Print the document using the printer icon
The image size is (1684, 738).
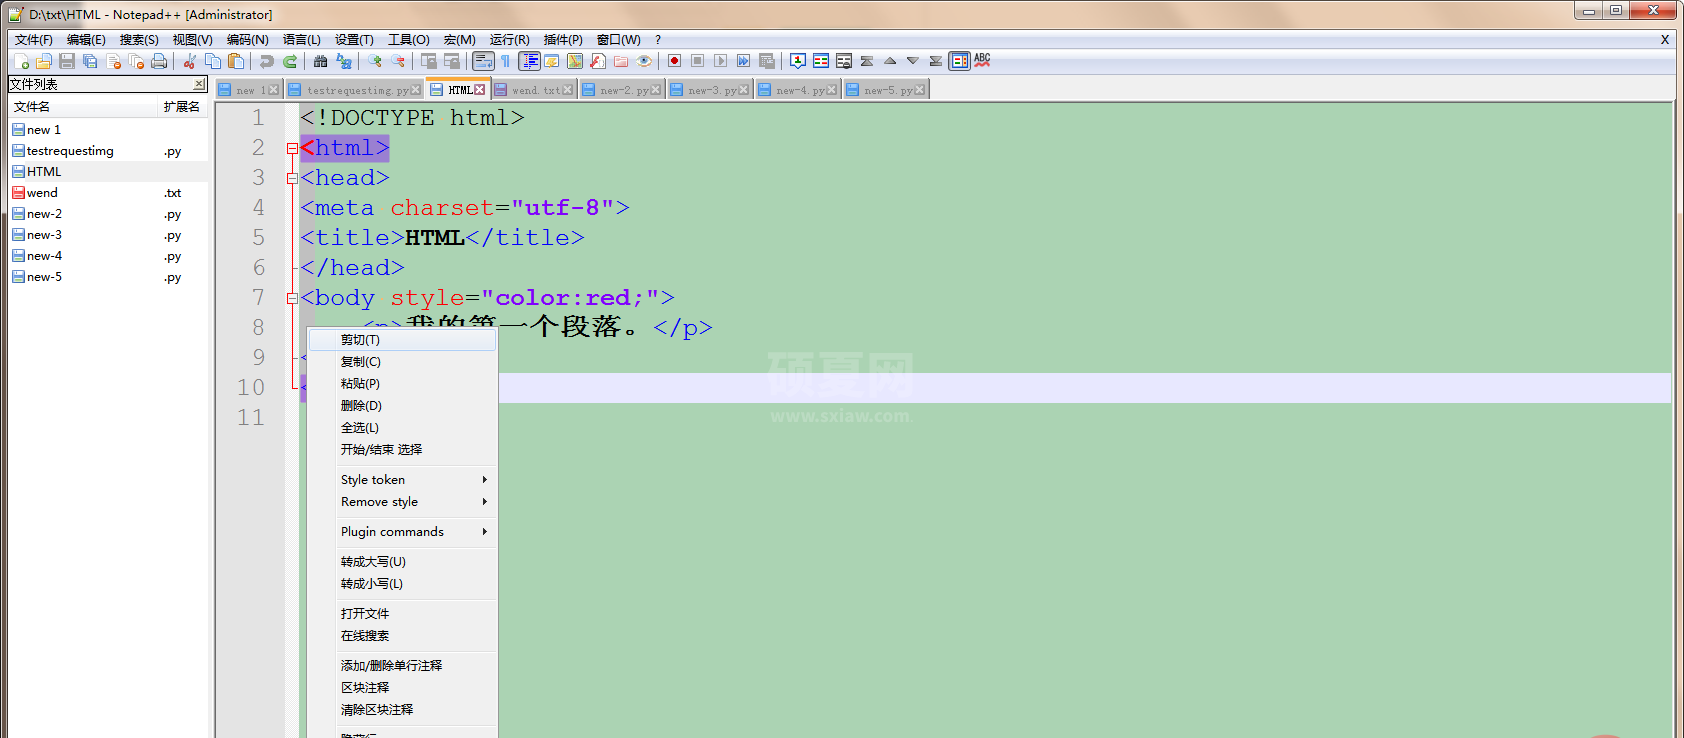[159, 61]
